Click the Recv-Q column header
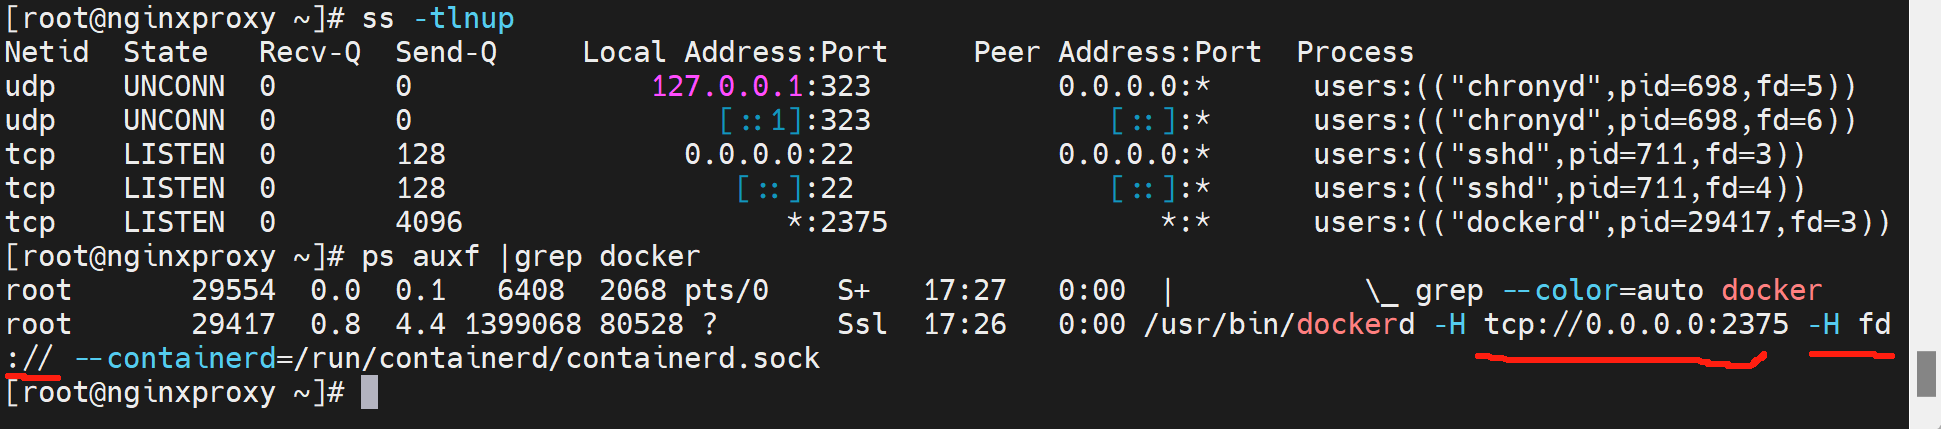 [309, 52]
